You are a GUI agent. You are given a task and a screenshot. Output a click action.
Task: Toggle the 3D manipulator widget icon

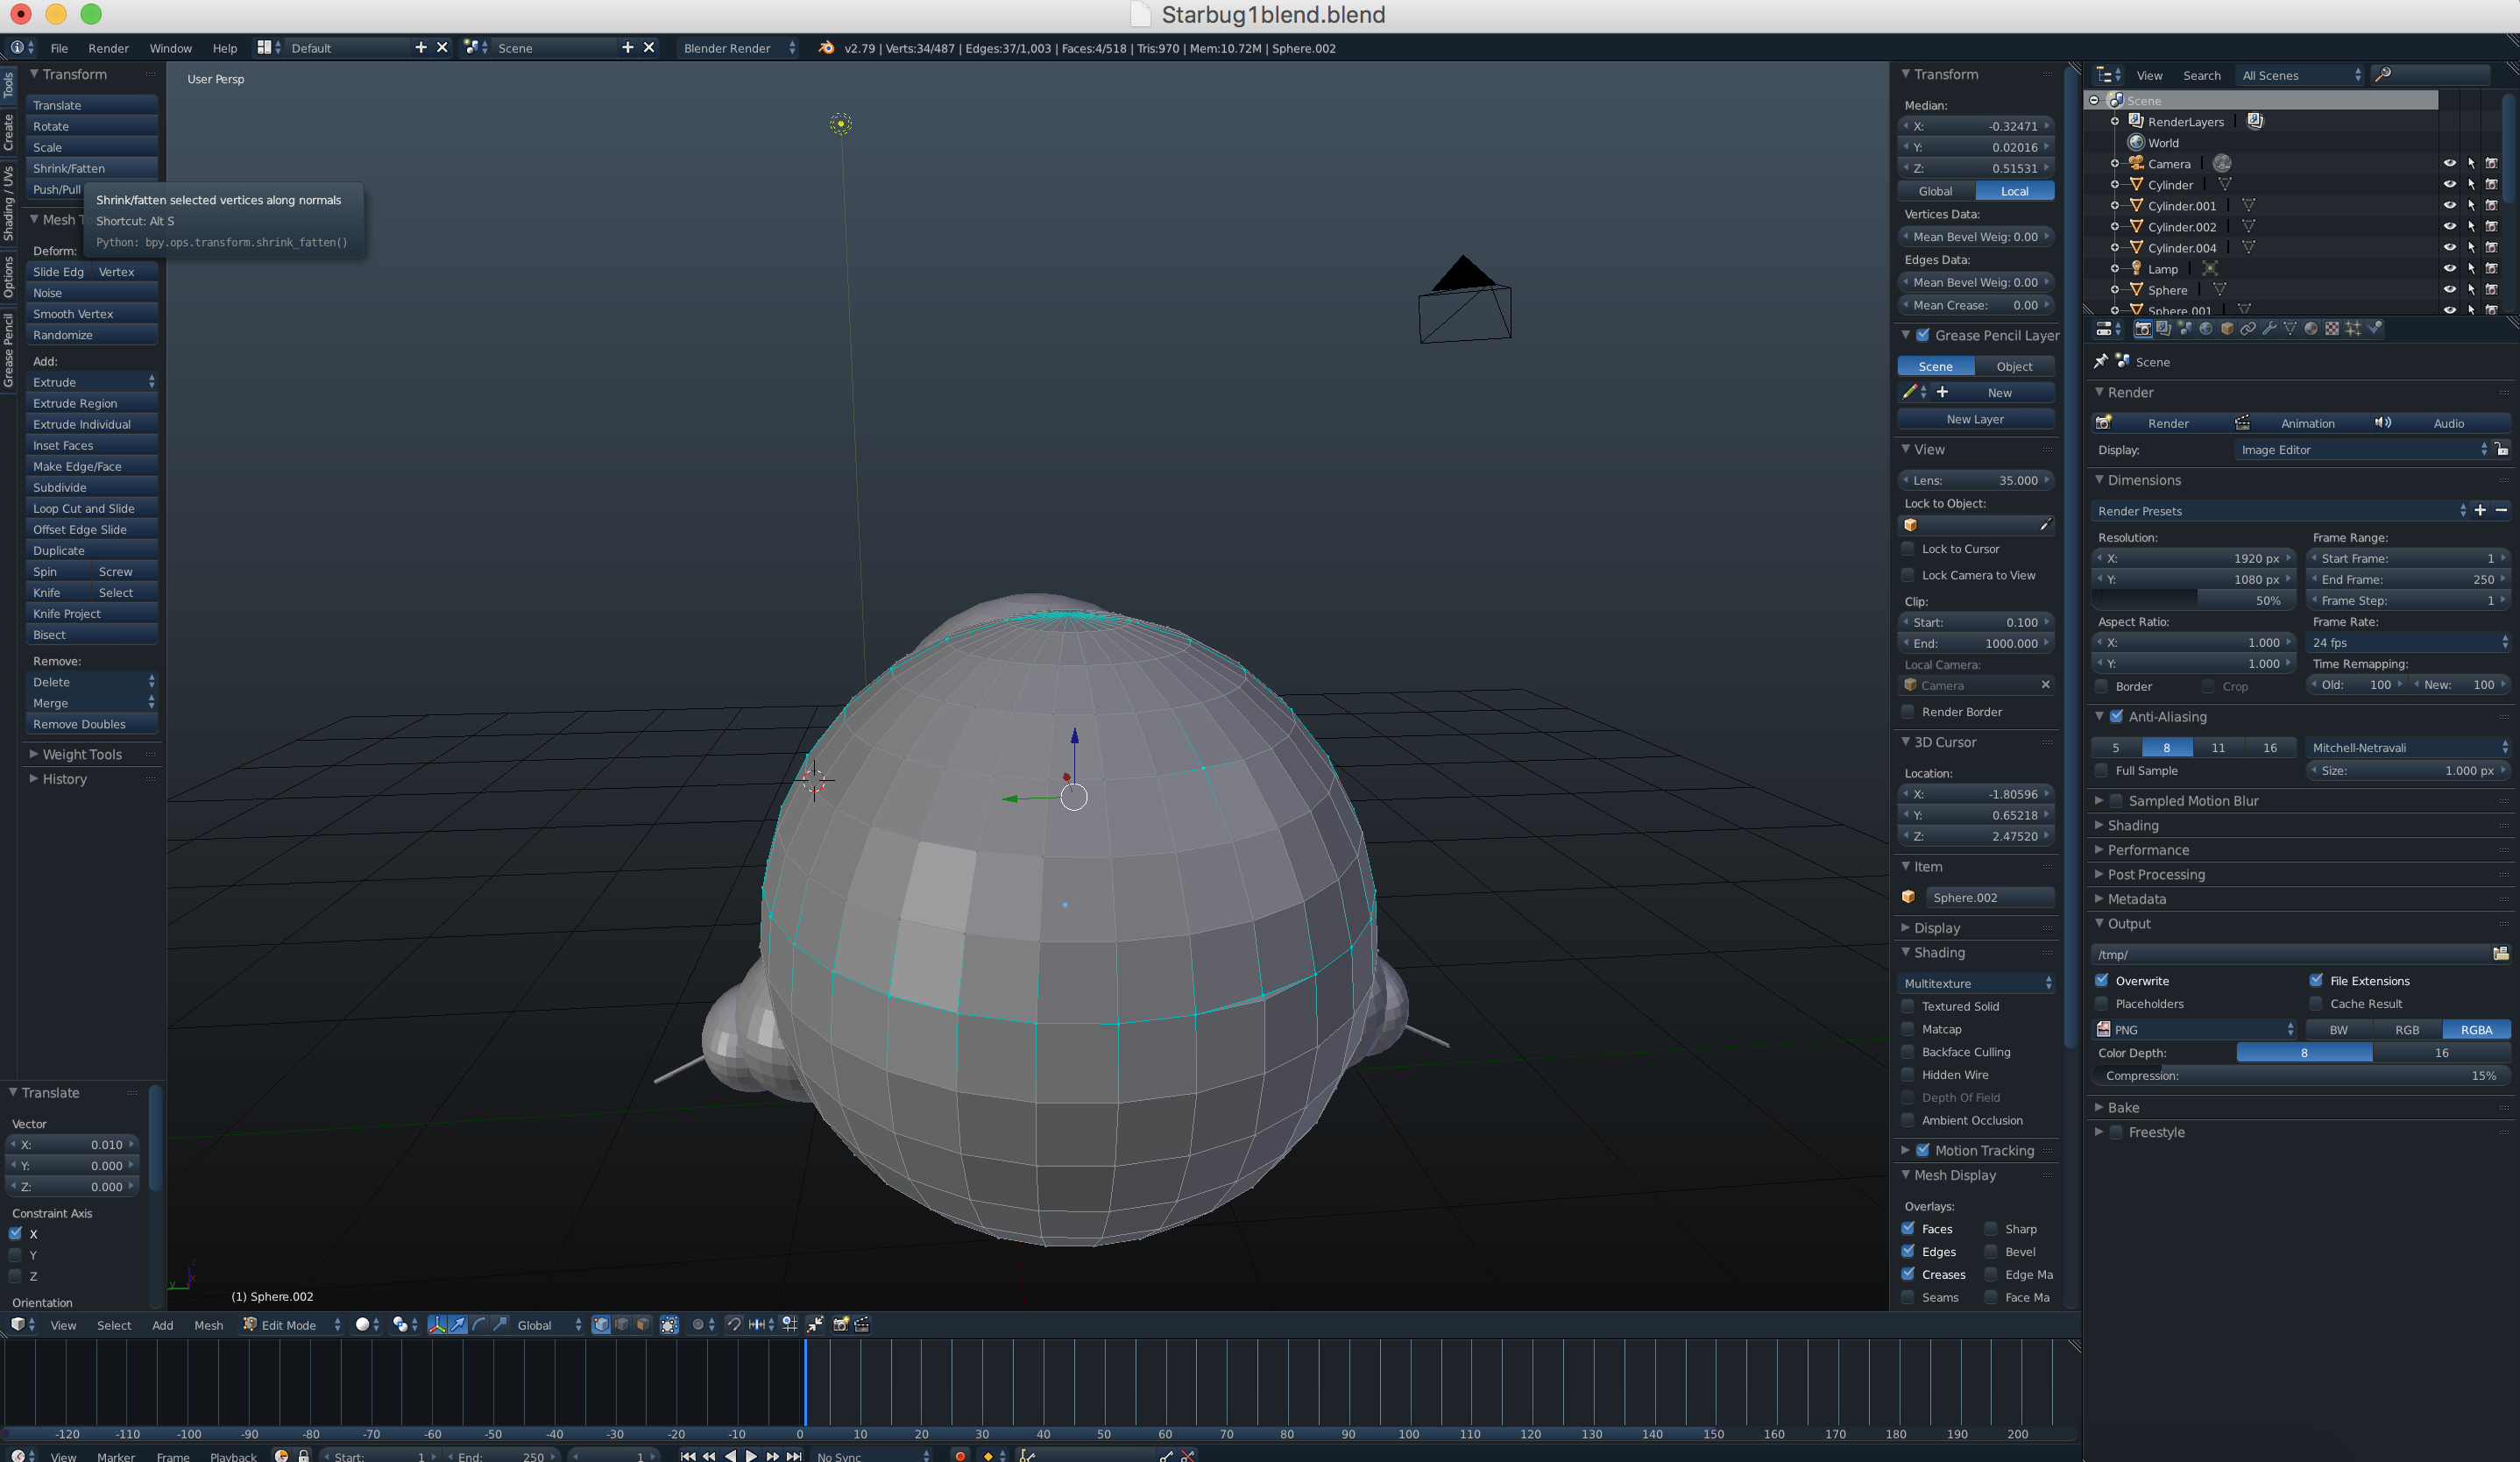[437, 1324]
